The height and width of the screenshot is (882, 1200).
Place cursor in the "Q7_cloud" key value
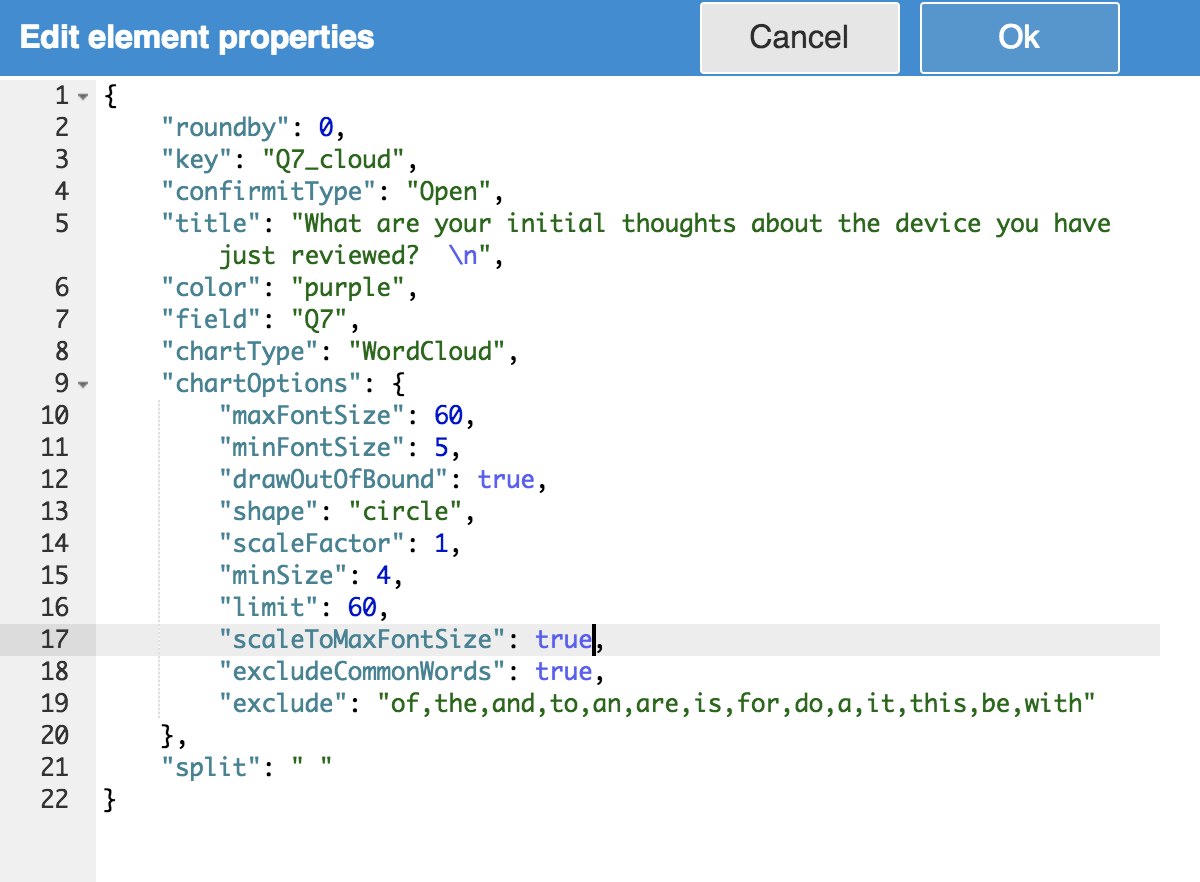(325, 160)
